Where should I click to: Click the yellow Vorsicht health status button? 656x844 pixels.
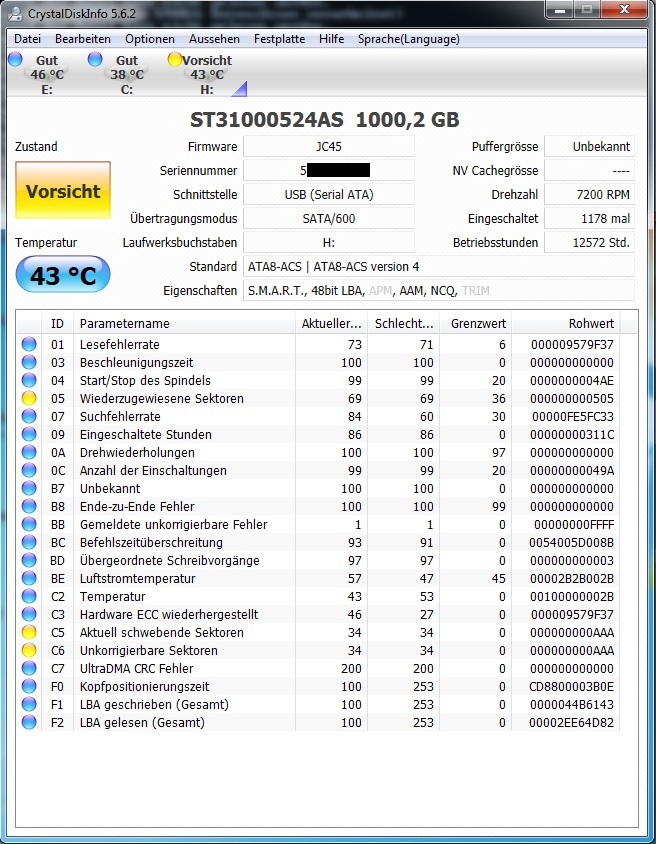pyautogui.click(x=63, y=191)
